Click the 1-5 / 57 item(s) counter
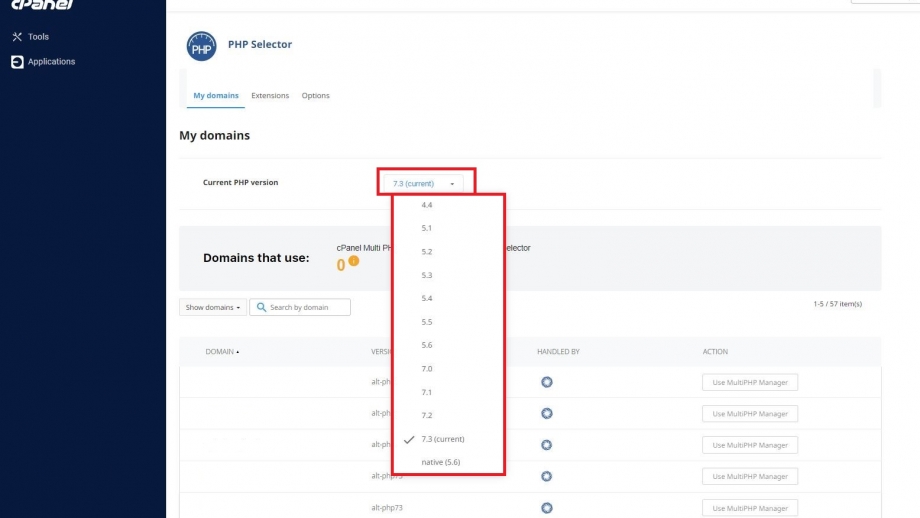The width and height of the screenshot is (920, 518). click(837, 304)
